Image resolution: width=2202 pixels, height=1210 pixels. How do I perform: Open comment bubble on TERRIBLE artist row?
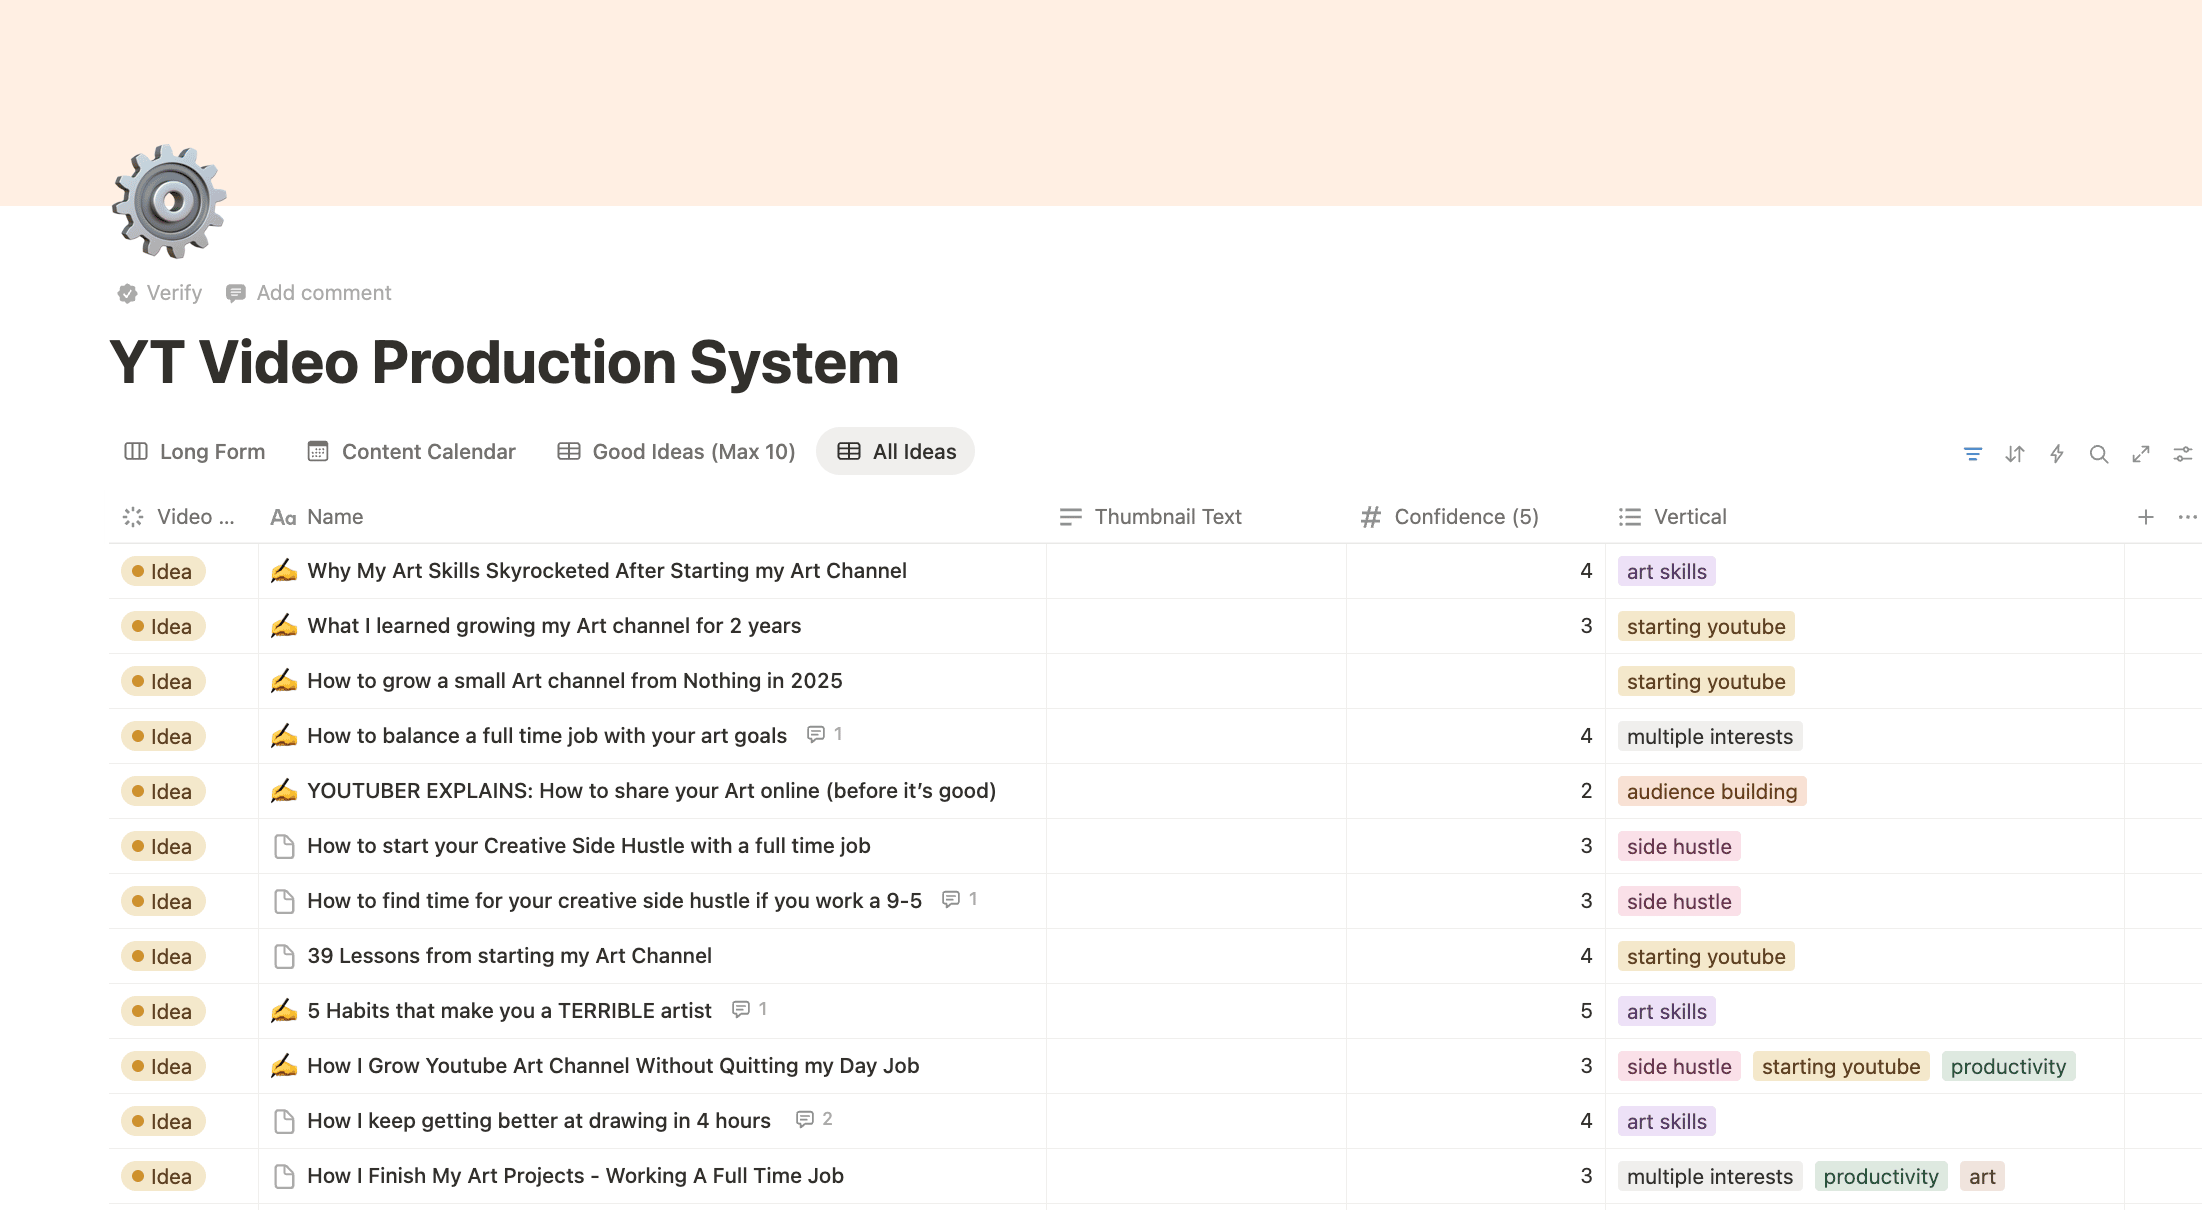741,1009
